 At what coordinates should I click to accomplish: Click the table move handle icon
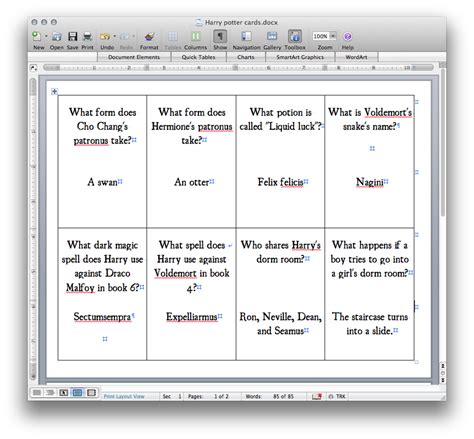(x=55, y=91)
